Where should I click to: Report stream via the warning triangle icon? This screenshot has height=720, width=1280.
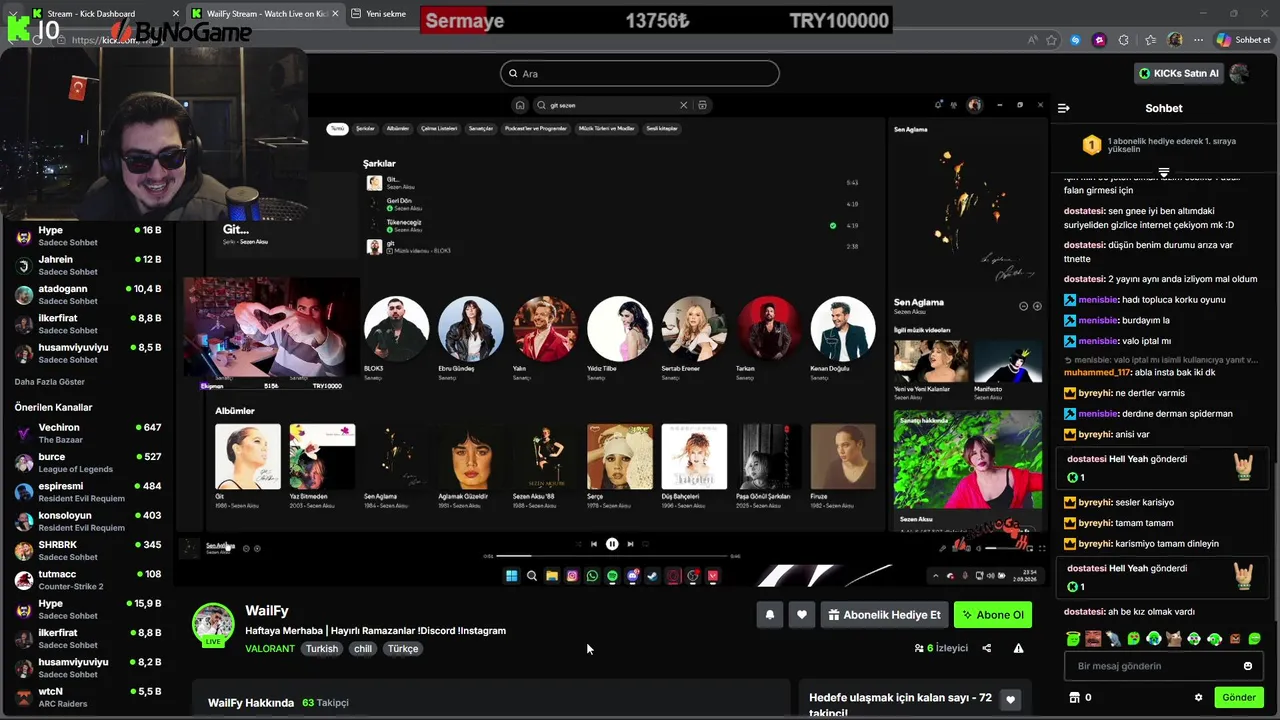1018,648
